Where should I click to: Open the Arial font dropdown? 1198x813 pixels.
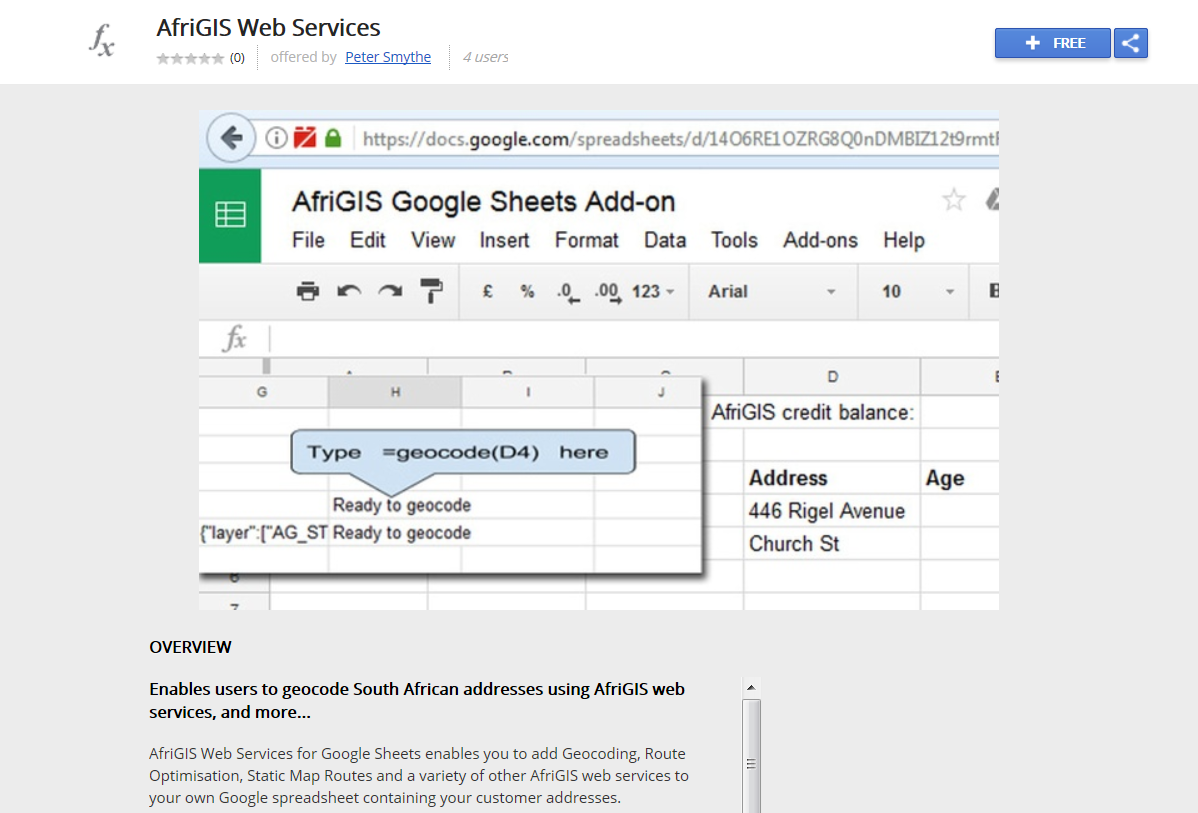pyautogui.click(x=771, y=291)
